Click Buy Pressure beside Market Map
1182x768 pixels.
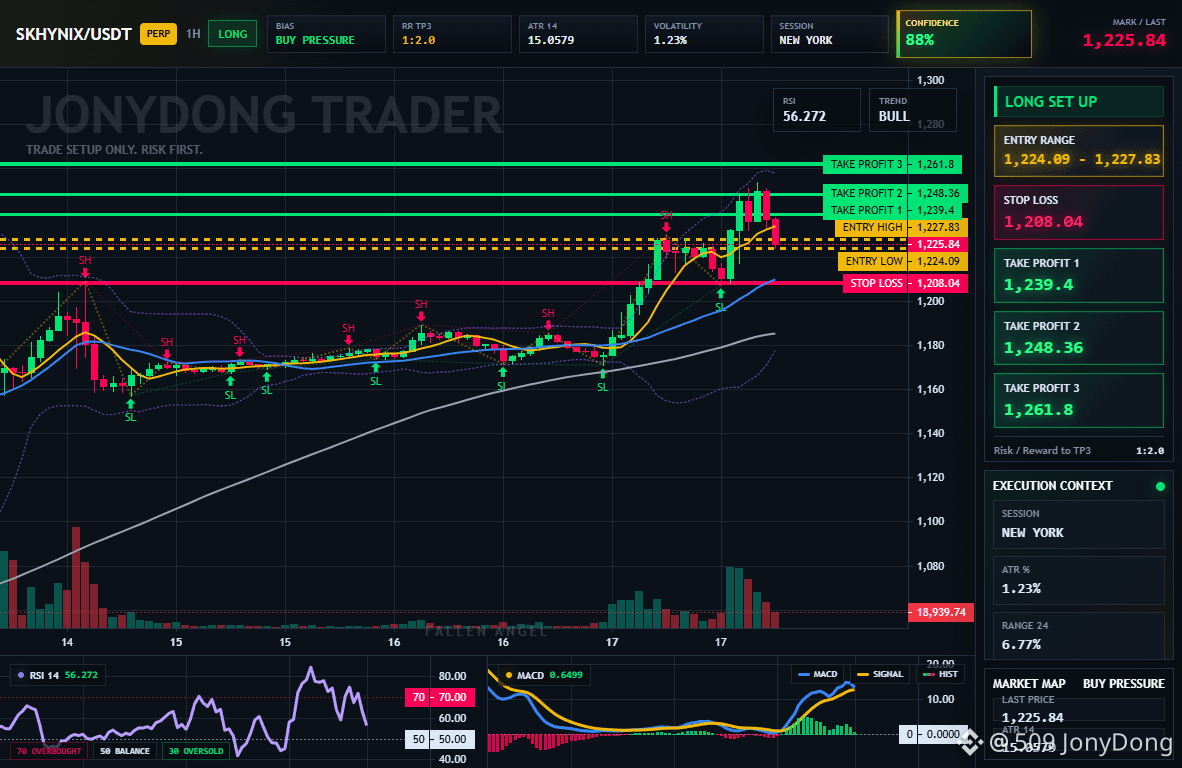1124,684
